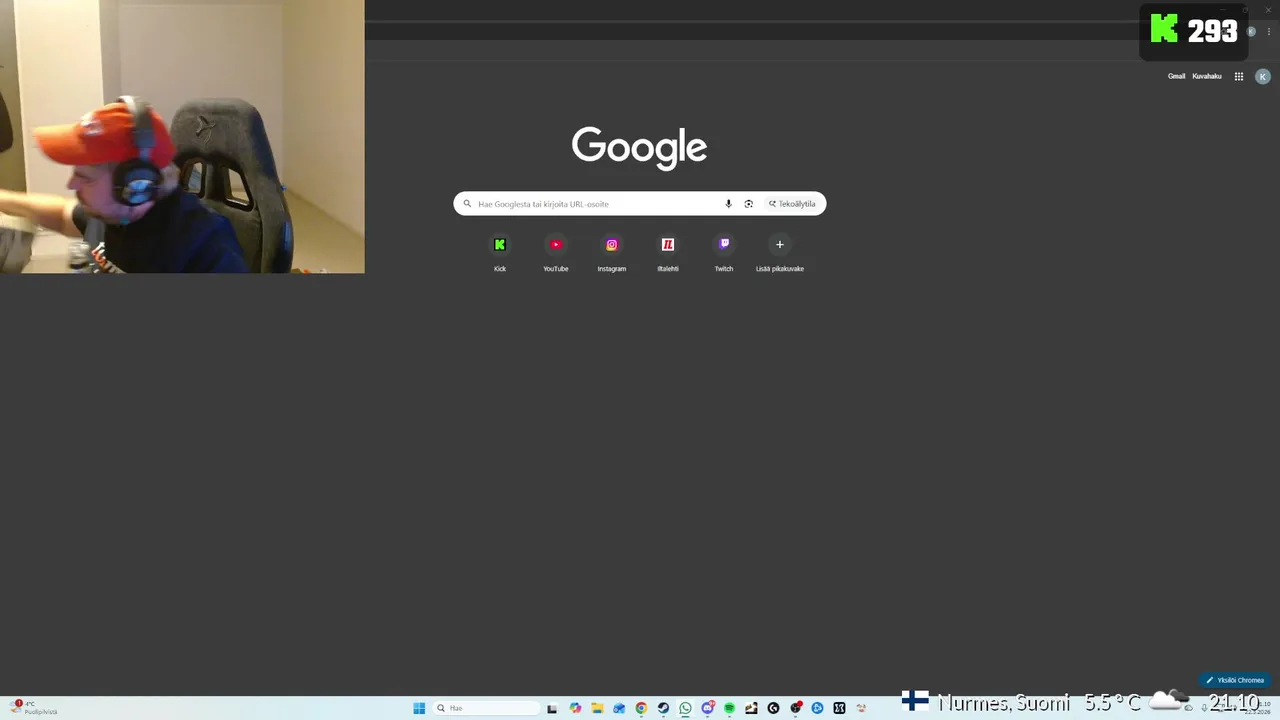Open the Windows Start menu
Viewport: 1280px width, 720px height.
(419, 708)
